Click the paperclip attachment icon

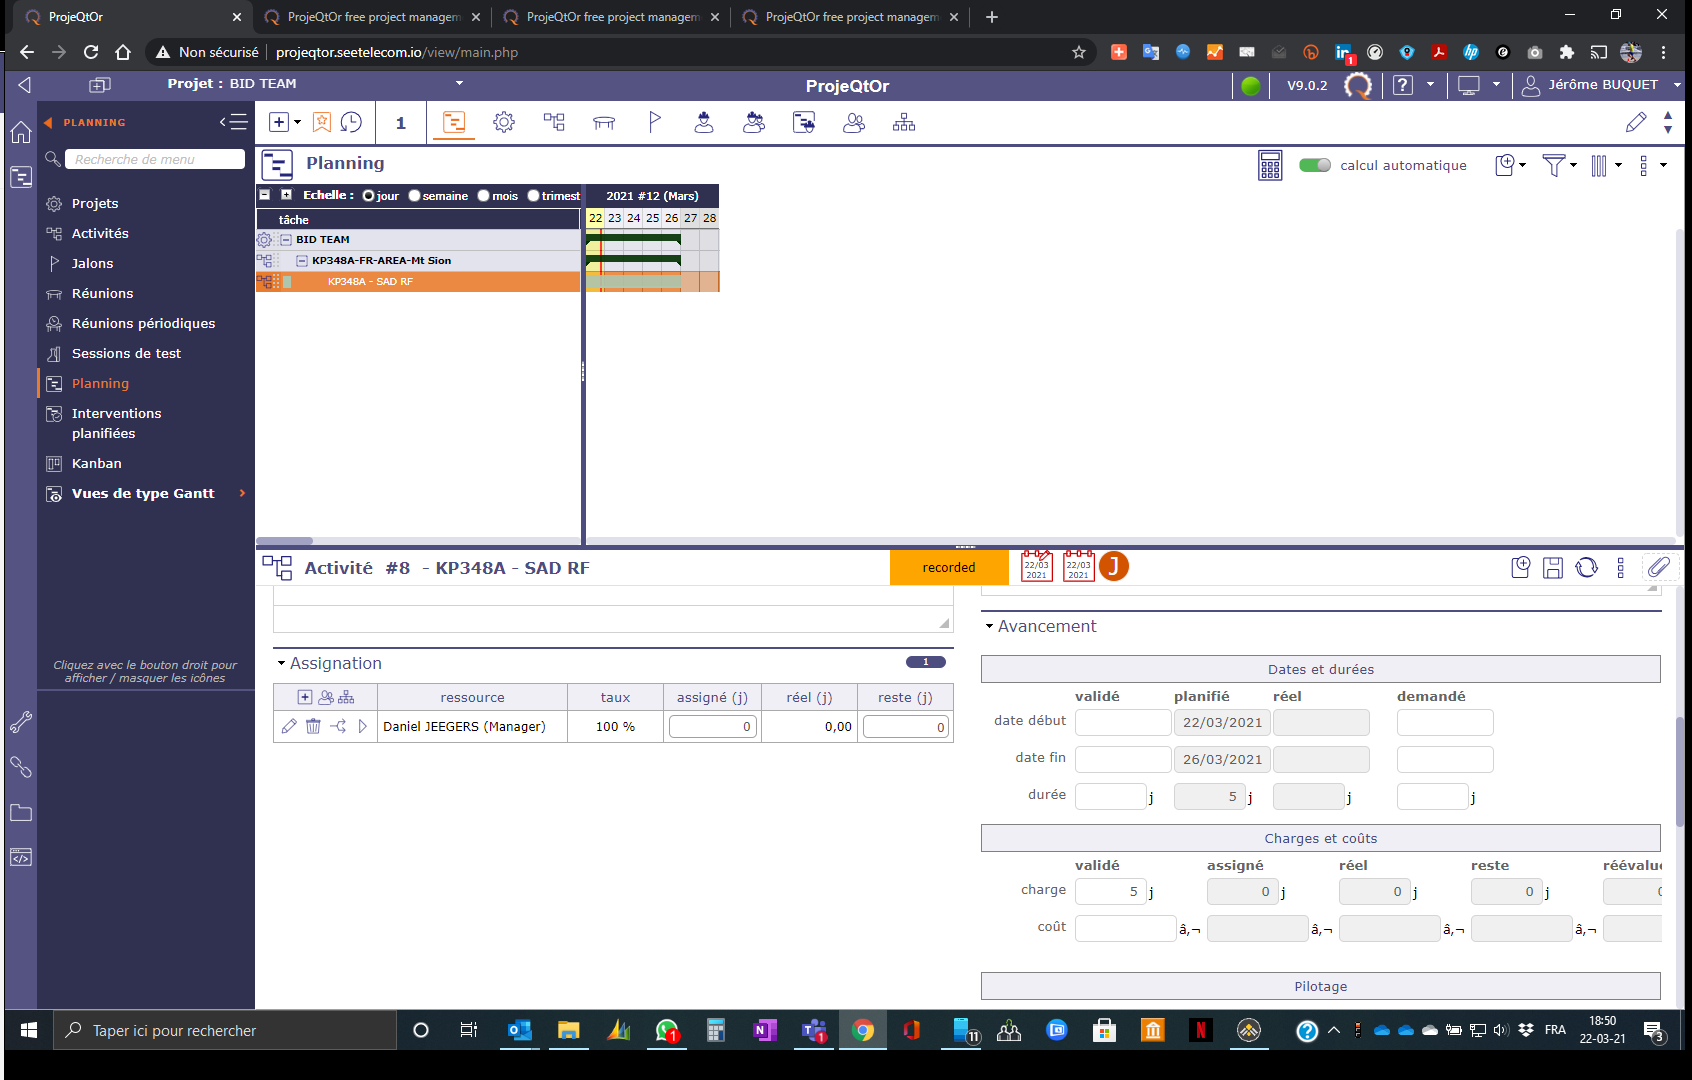click(1659, 568)
